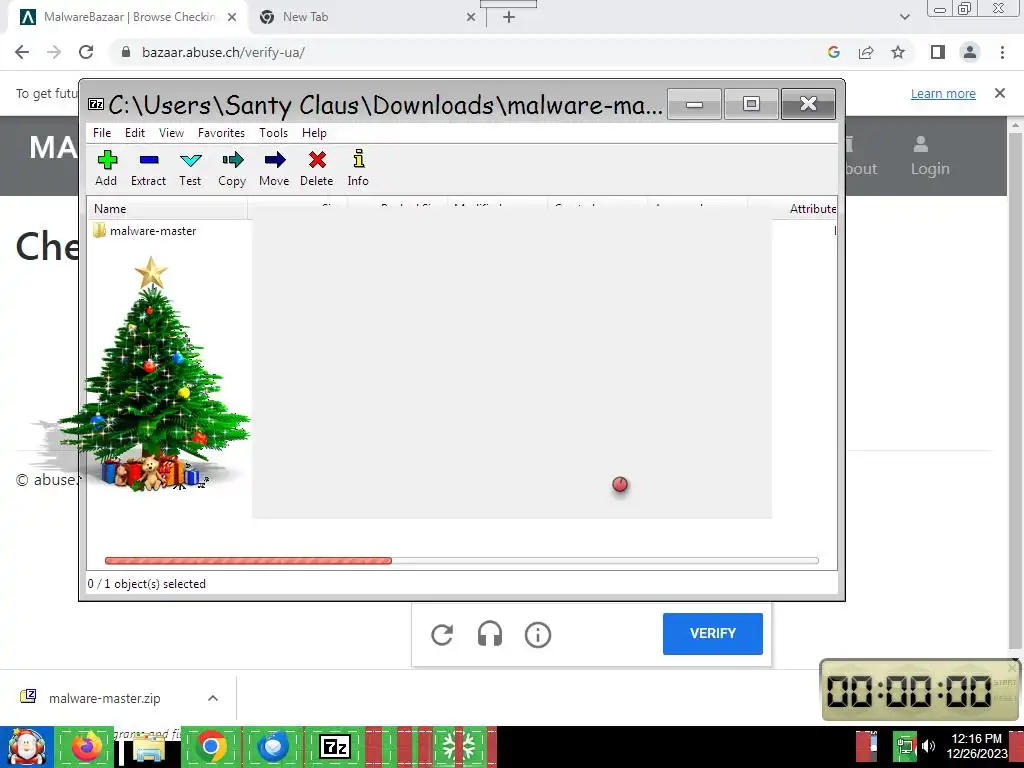Open the Help menu
This screenshot has width=1024, height=768.
pyautogui.click(x=314, y=133)
